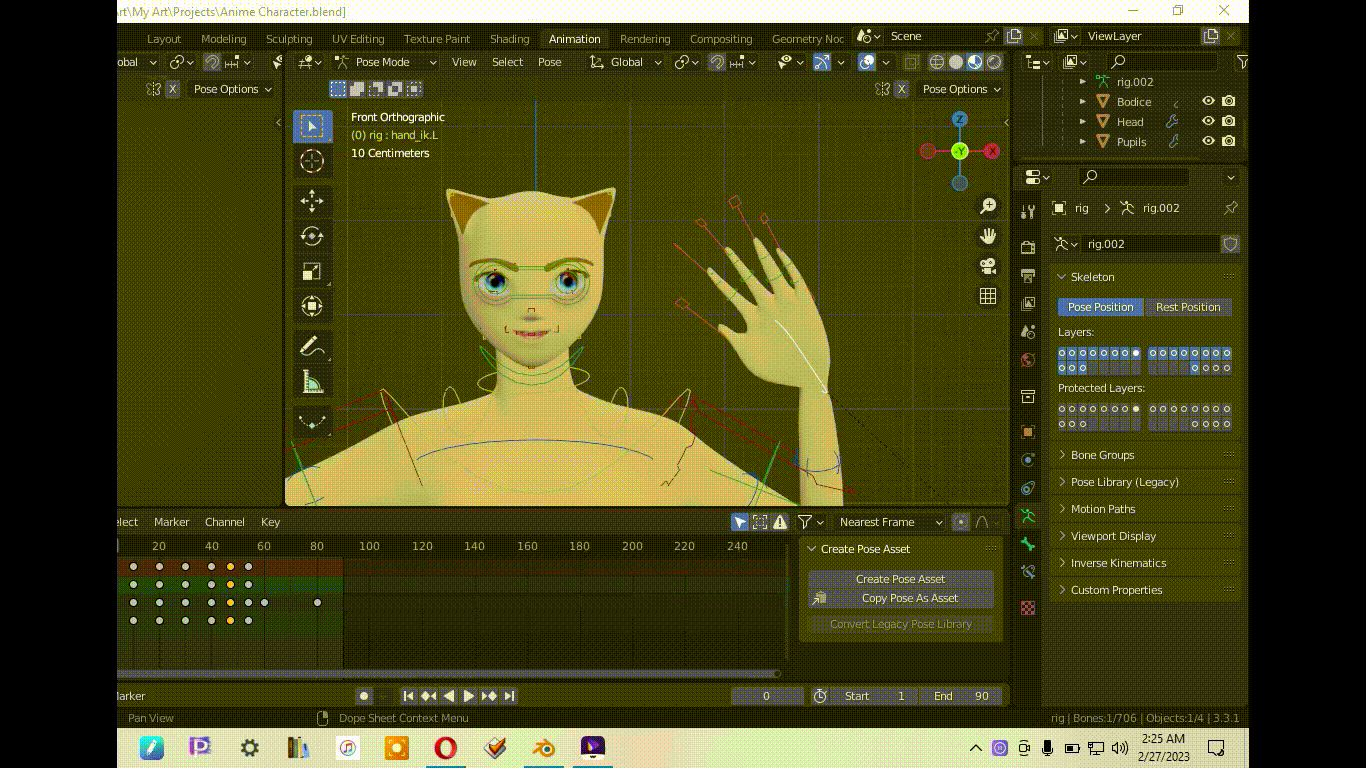Toggle viewport visibility of Bodice
This screenshot has height=768, width=1366.
[x=1208, y=101]
